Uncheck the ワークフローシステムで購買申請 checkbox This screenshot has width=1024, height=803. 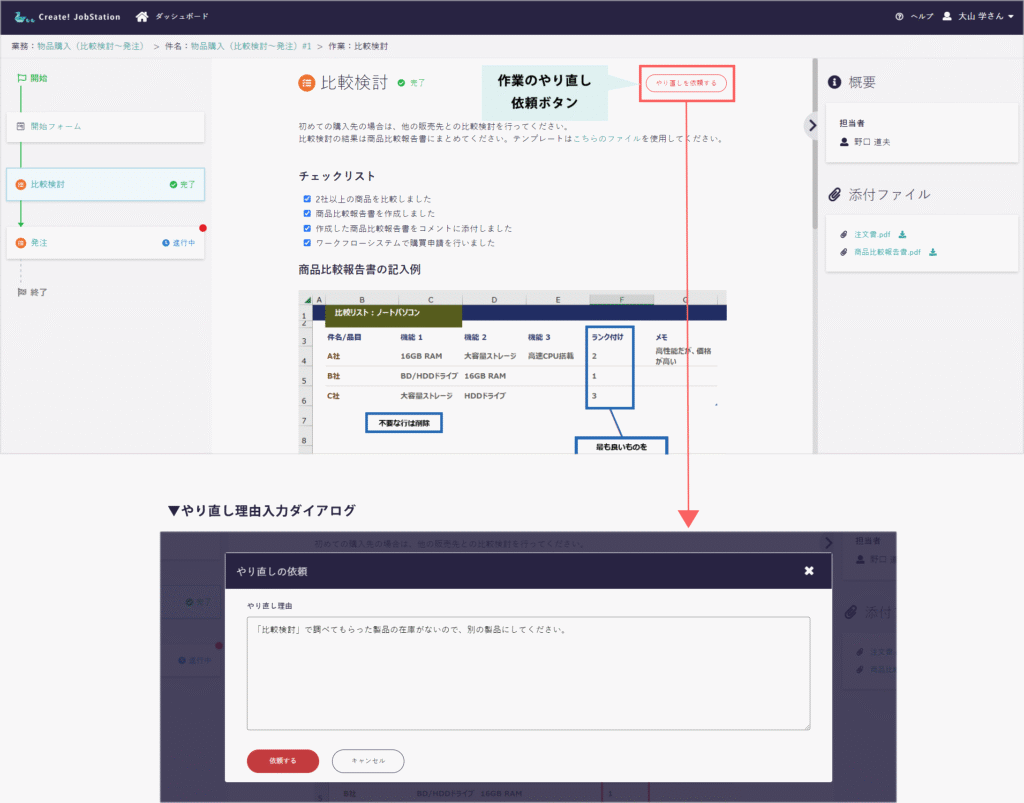[x=307, y=242]
